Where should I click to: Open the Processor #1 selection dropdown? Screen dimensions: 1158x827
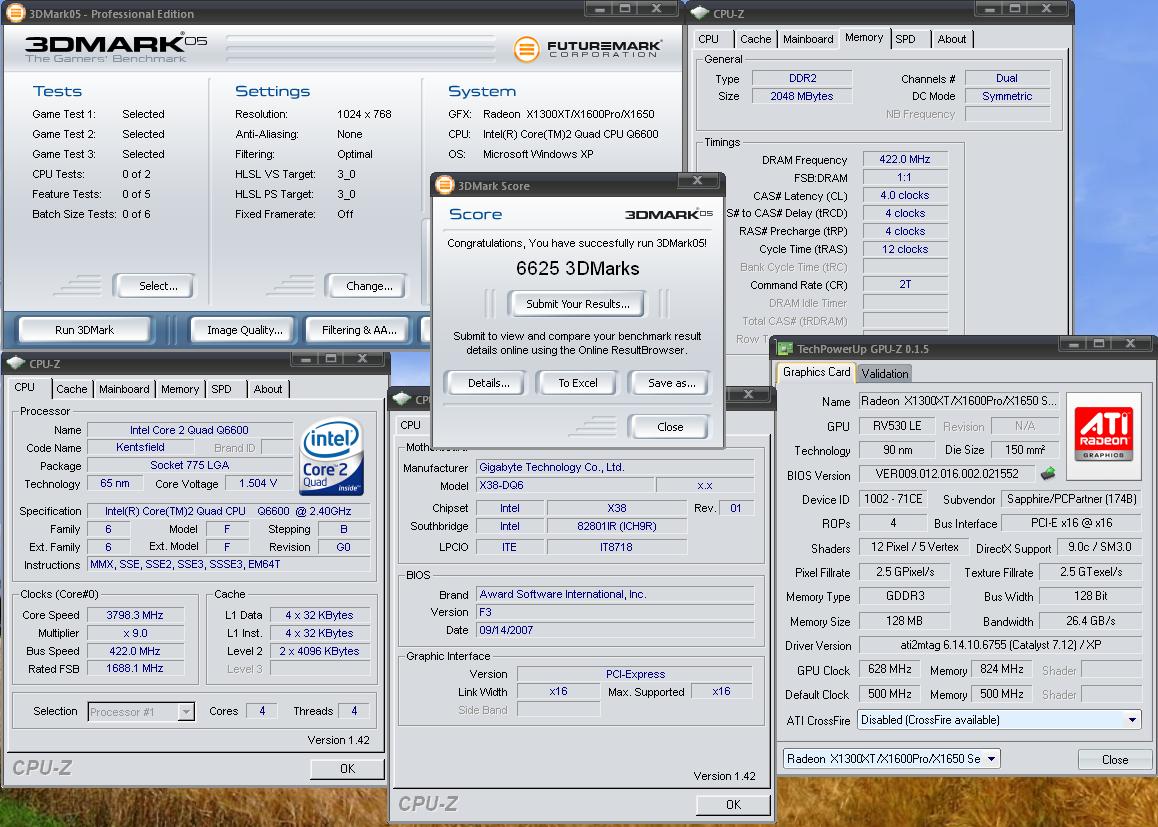tap(140, 712)
